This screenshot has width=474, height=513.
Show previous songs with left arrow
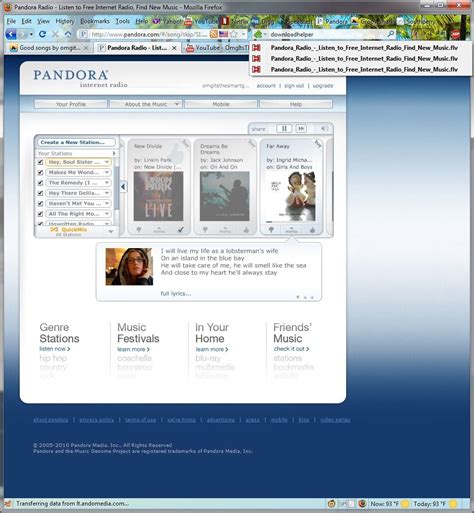click(123, 187)
